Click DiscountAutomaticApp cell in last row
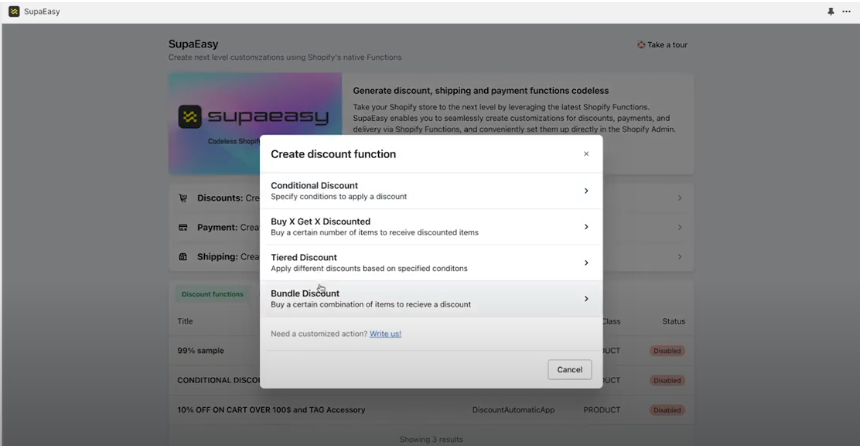This screenshot has width=860, height=446. coord(513,410)
